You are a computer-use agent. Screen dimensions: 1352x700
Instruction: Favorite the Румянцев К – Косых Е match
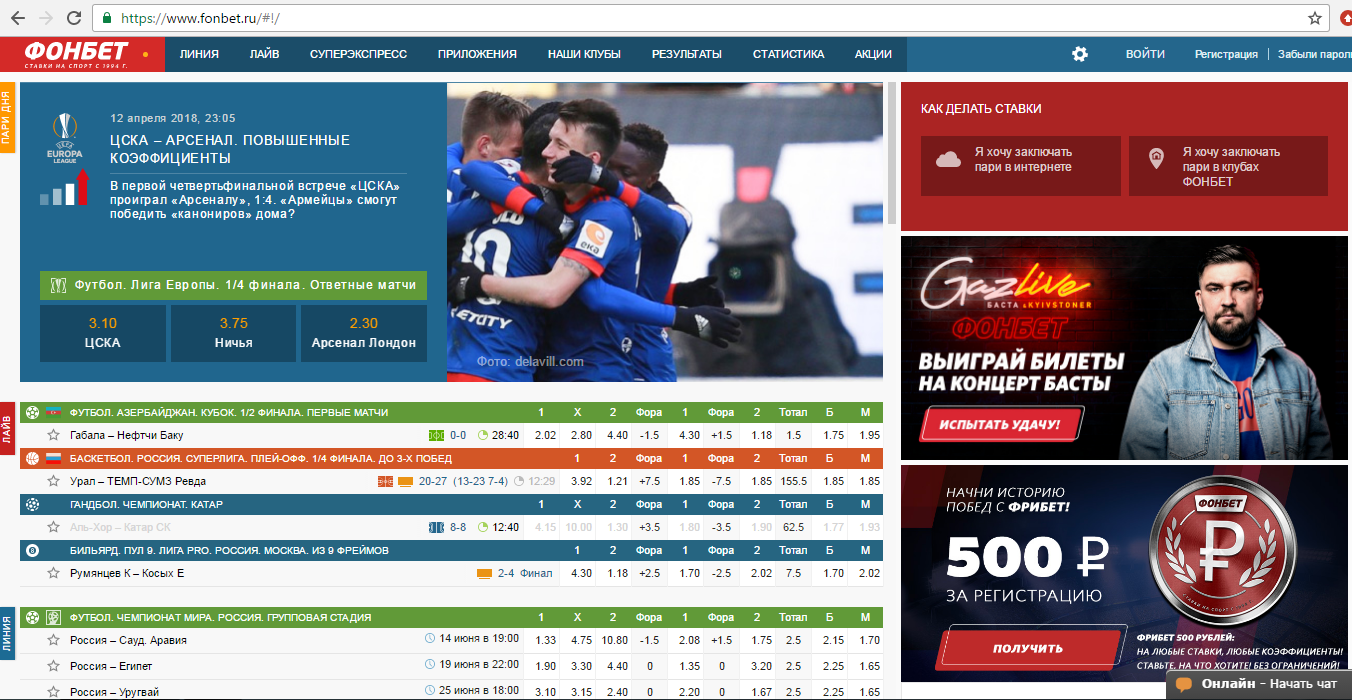(x=54, y=574)
